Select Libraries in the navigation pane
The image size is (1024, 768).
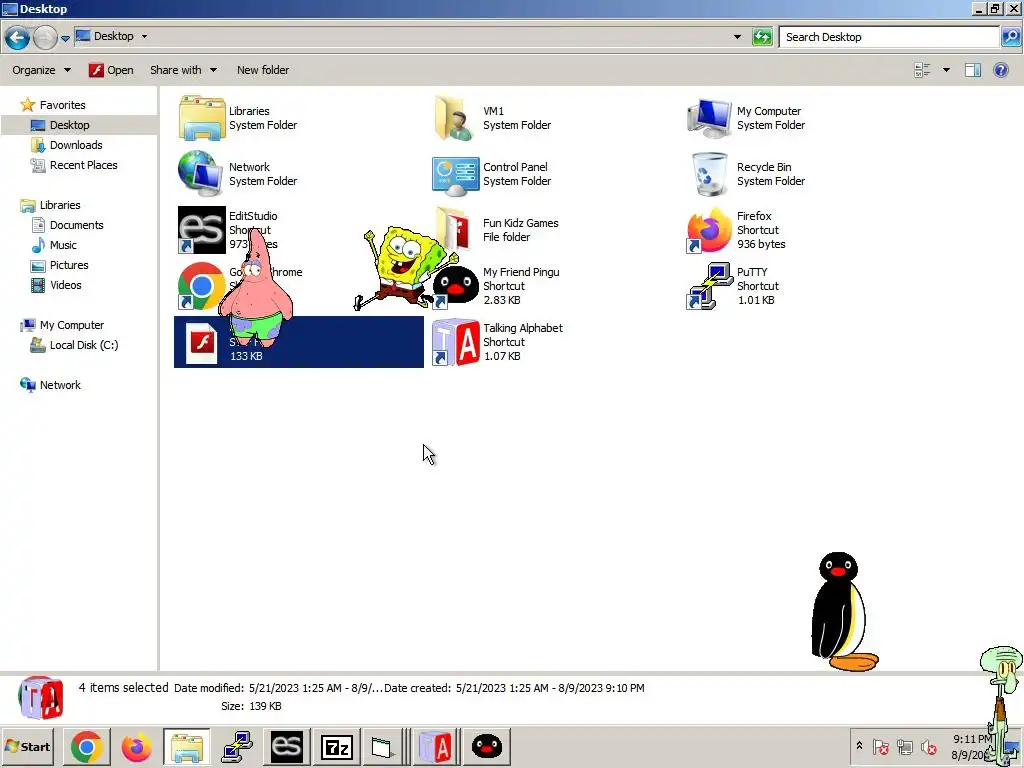[x=50, y=205]
